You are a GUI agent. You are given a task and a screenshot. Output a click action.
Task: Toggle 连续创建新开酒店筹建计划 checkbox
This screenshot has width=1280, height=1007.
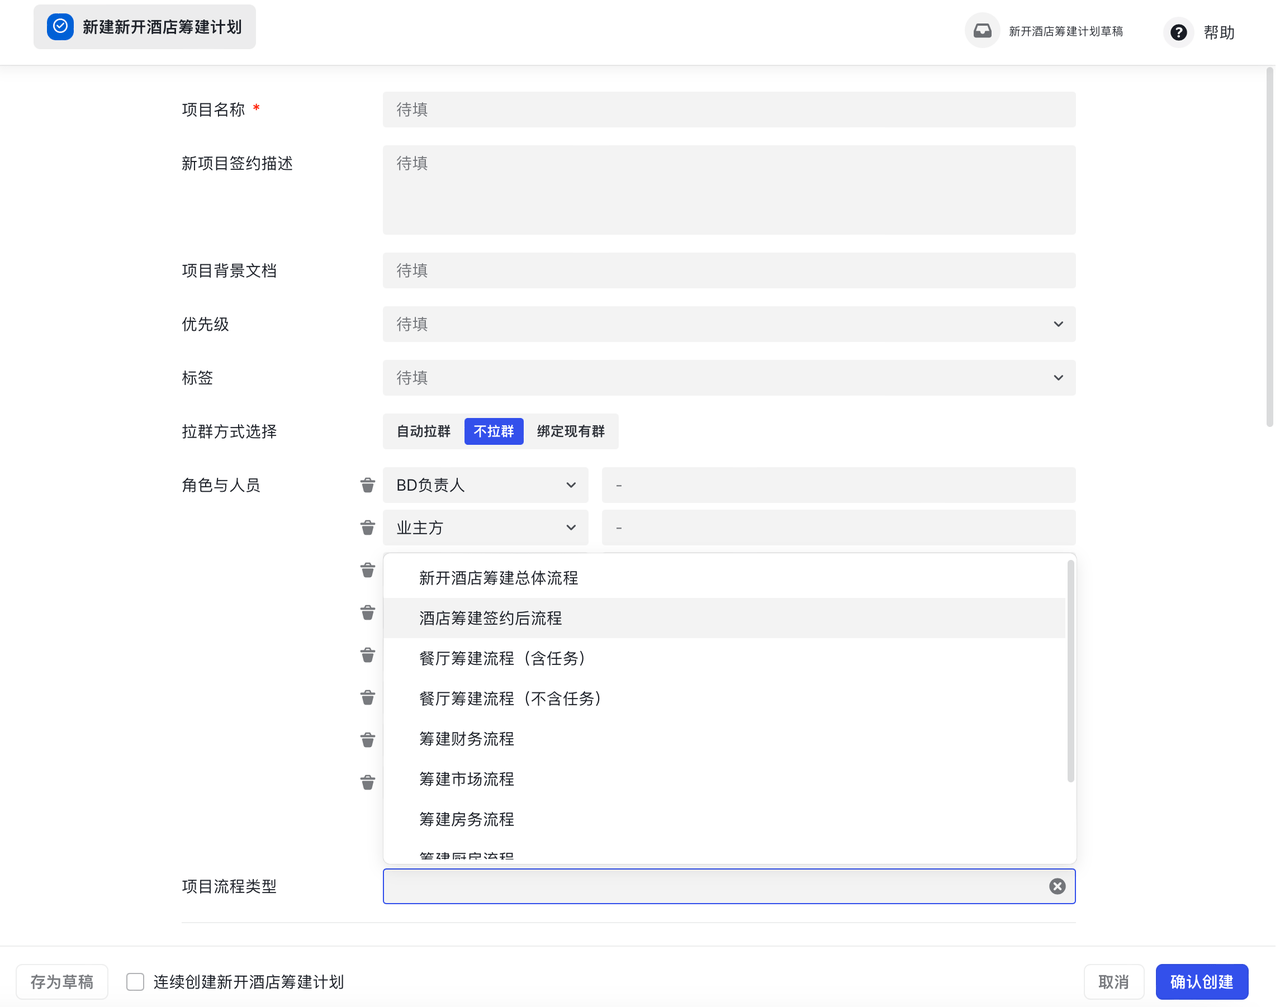point(135,982)
